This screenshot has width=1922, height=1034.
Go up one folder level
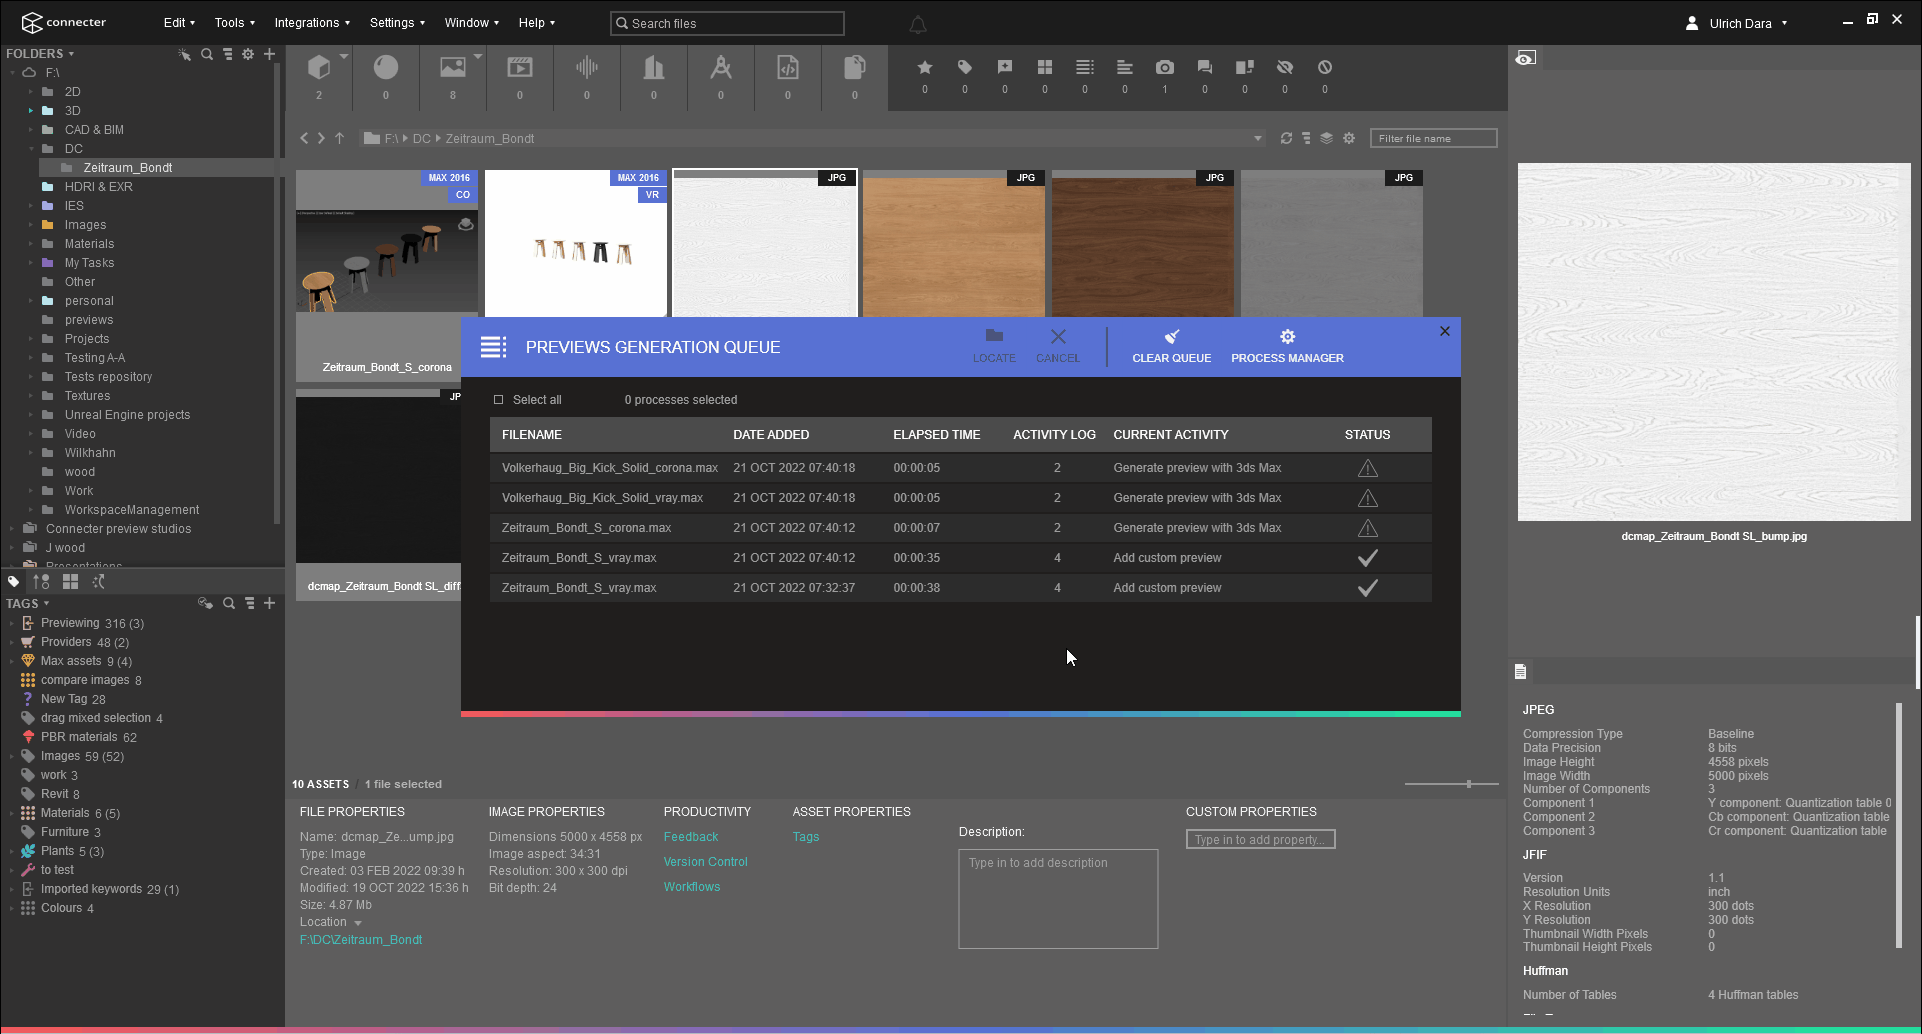point(339,138)
